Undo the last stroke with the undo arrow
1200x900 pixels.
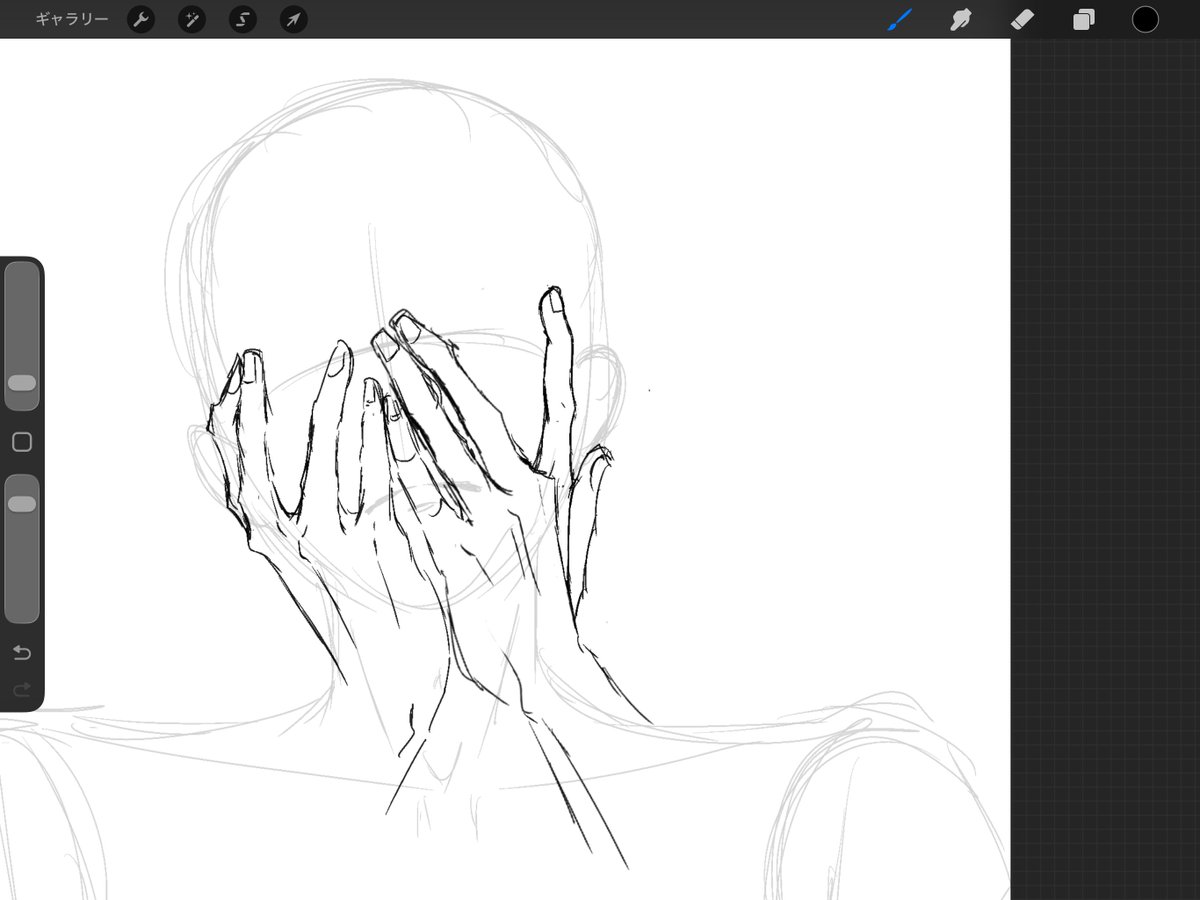coord(22,653)
